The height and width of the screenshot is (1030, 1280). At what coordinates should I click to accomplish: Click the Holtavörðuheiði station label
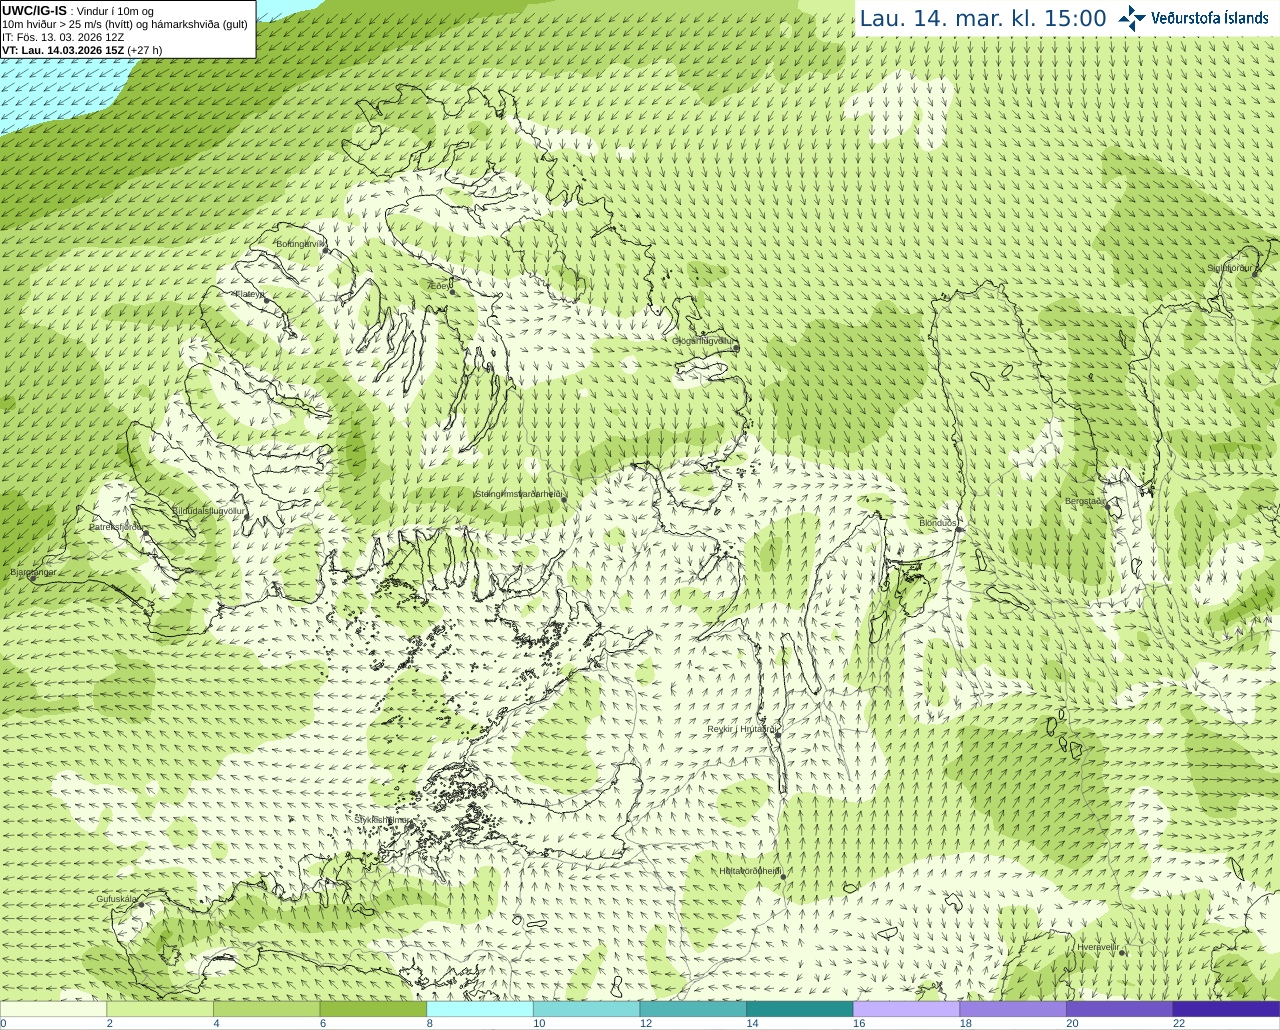pos(750,871)
